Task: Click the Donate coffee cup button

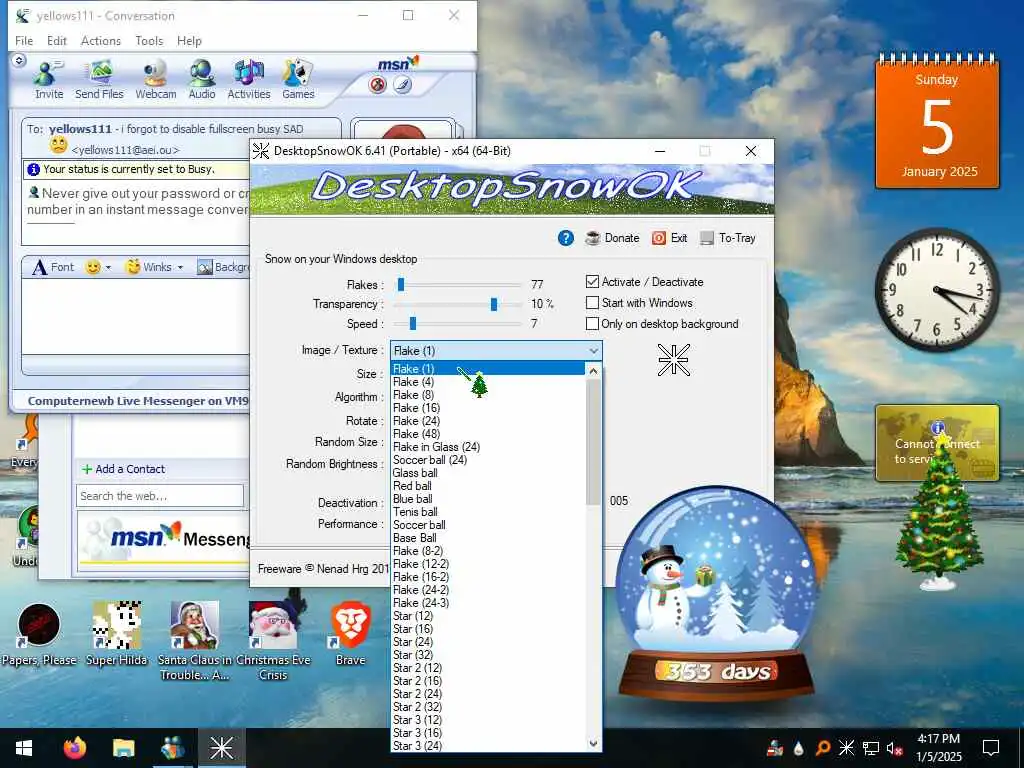Action: pos(612,238)
